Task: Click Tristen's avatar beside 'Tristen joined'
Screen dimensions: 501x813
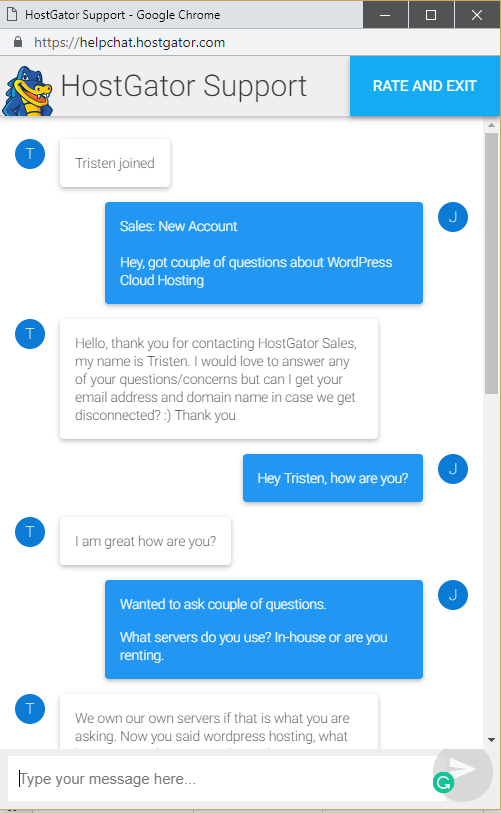Action: (x=30, y=154)
